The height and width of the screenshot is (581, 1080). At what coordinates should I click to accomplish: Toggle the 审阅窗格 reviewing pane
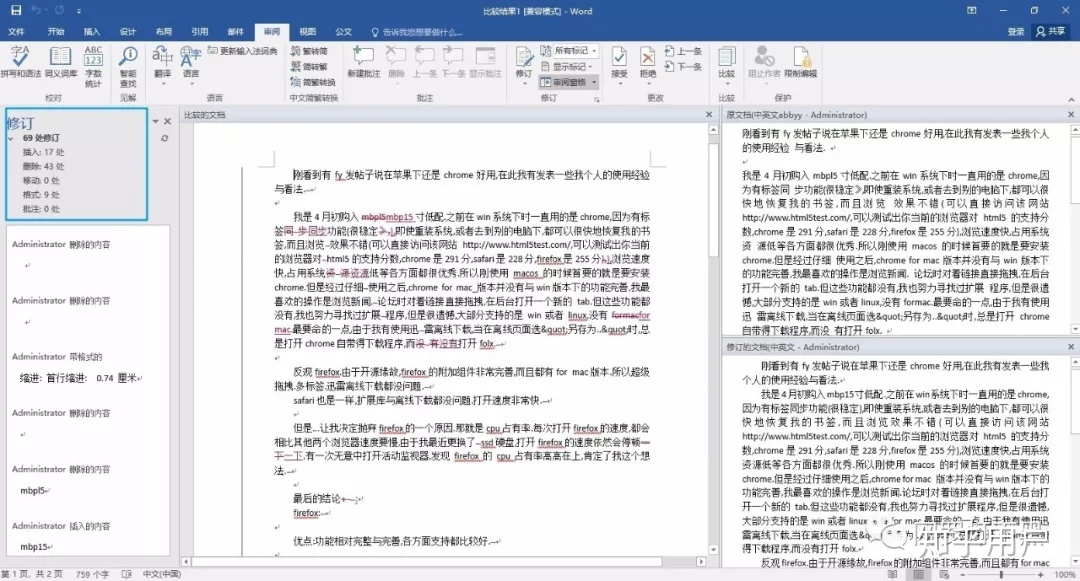click(563, 82)
